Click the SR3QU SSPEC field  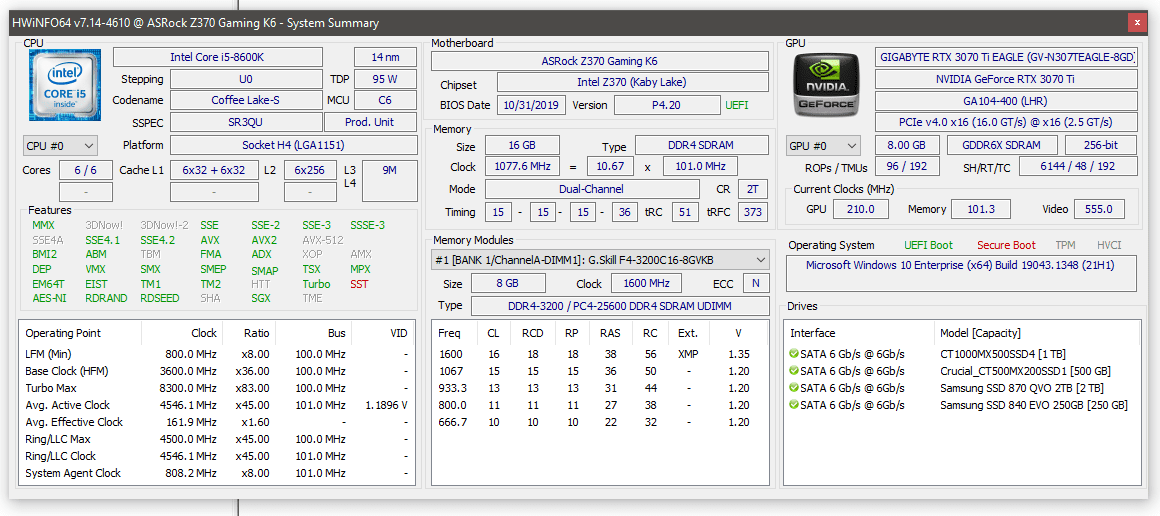coord(246,122)
